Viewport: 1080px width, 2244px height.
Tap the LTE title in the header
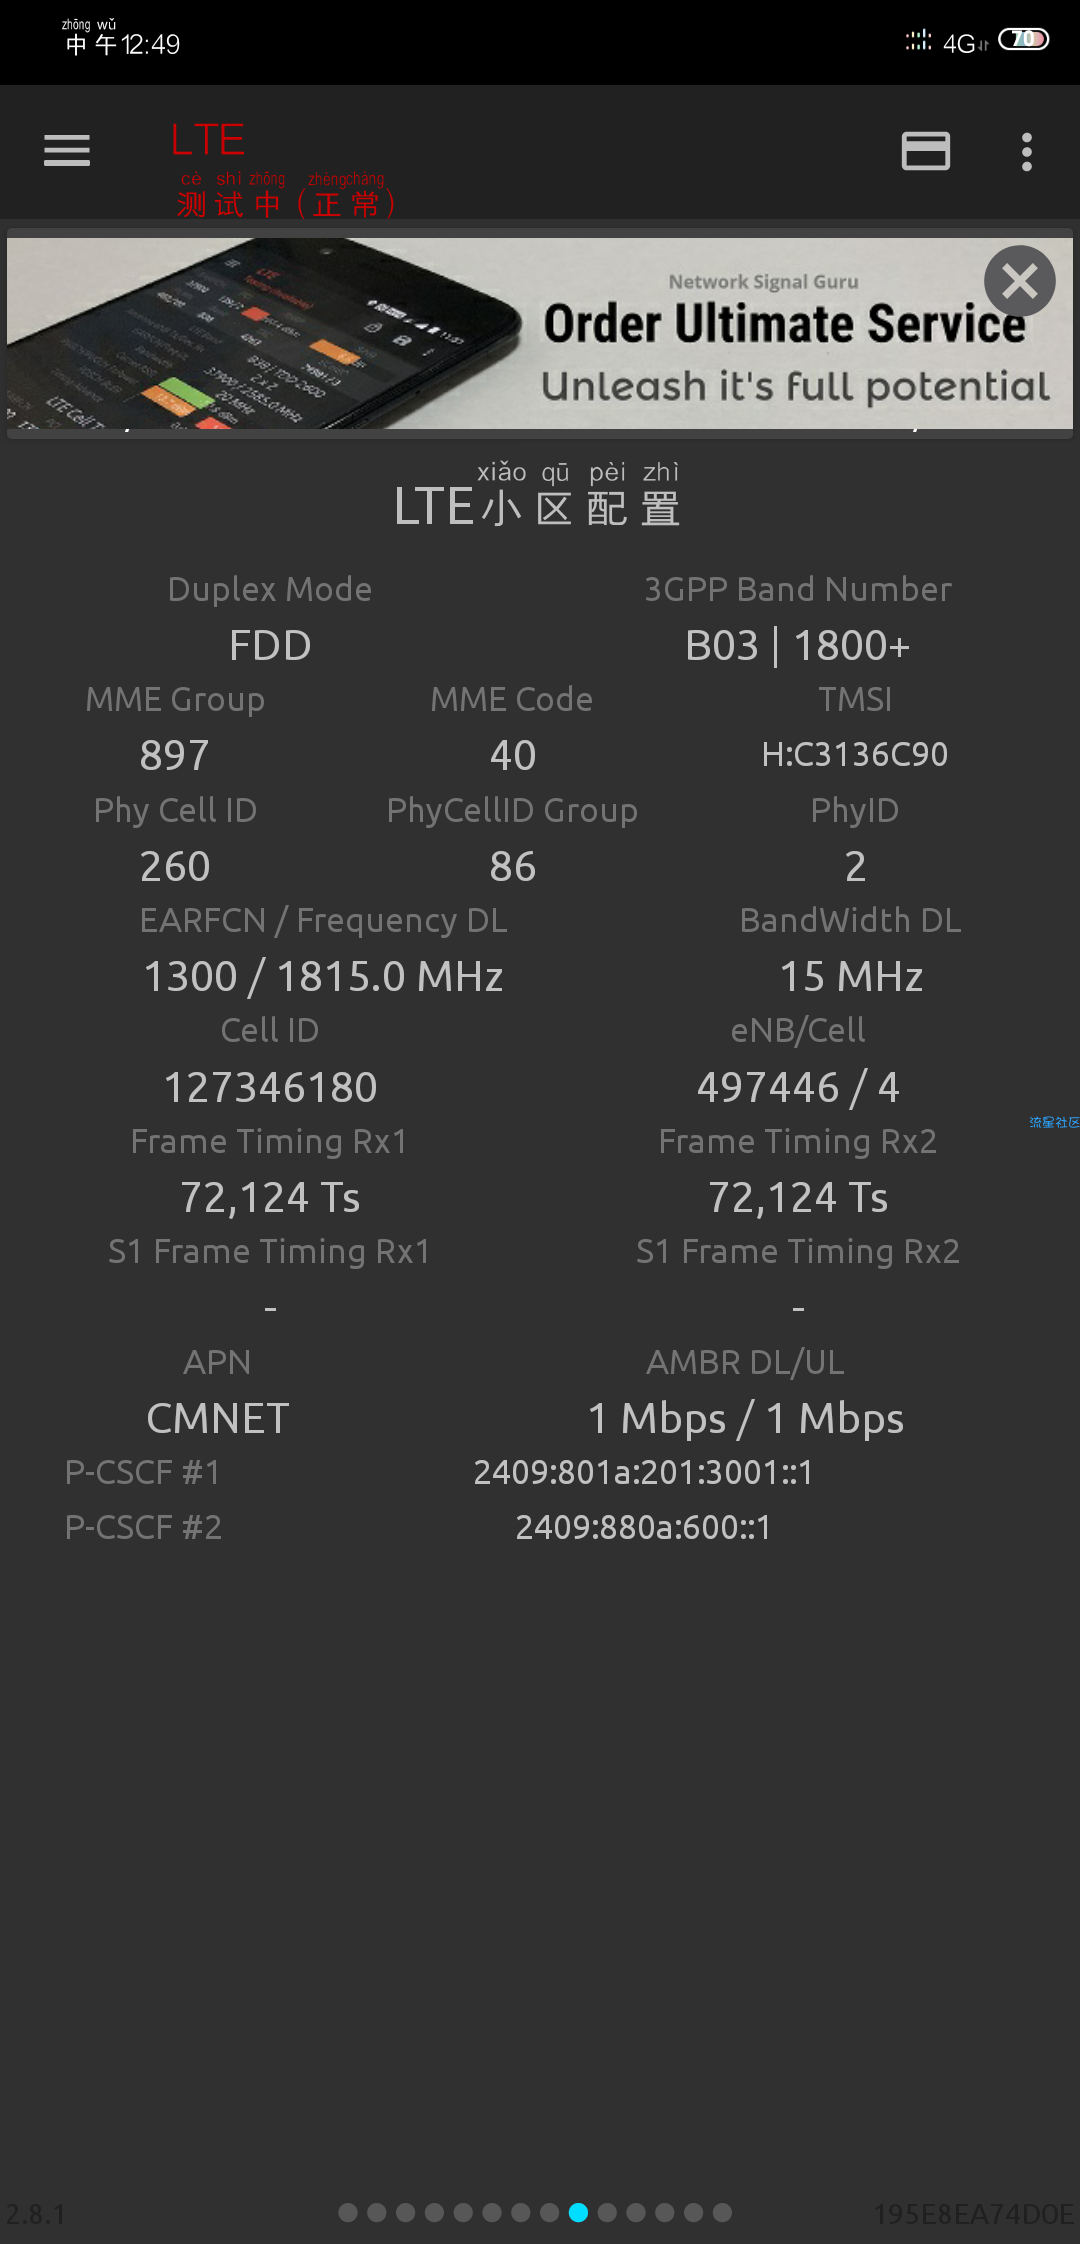click(x=208, y=140)
